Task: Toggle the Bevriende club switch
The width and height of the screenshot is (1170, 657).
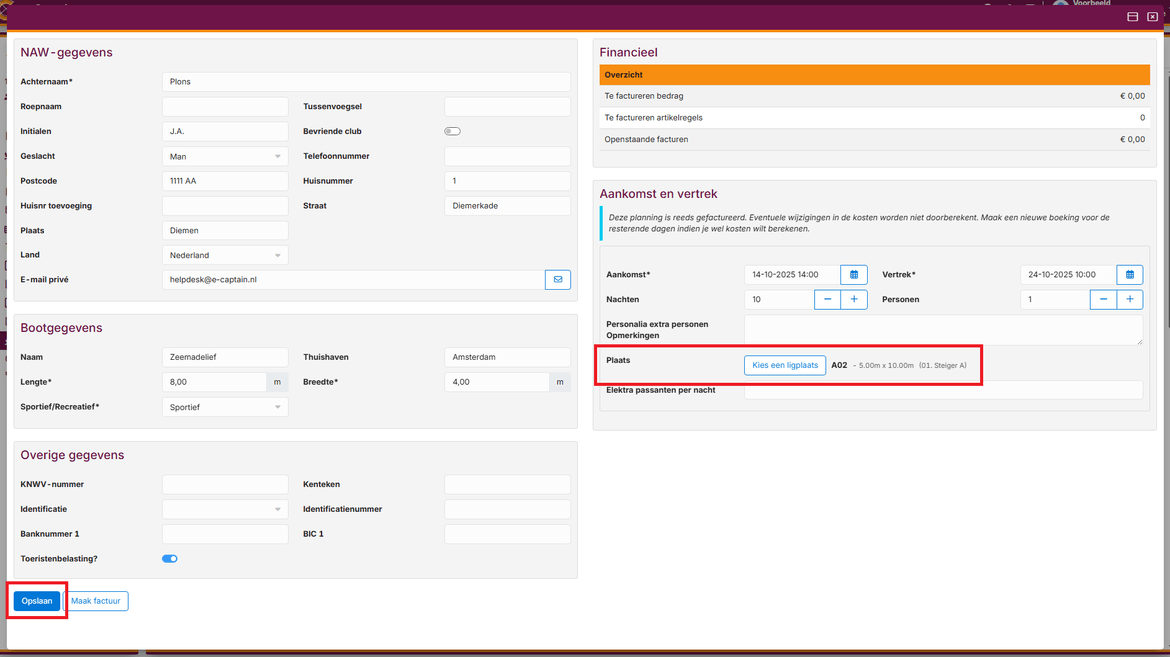Action: [x=453, y=131]
